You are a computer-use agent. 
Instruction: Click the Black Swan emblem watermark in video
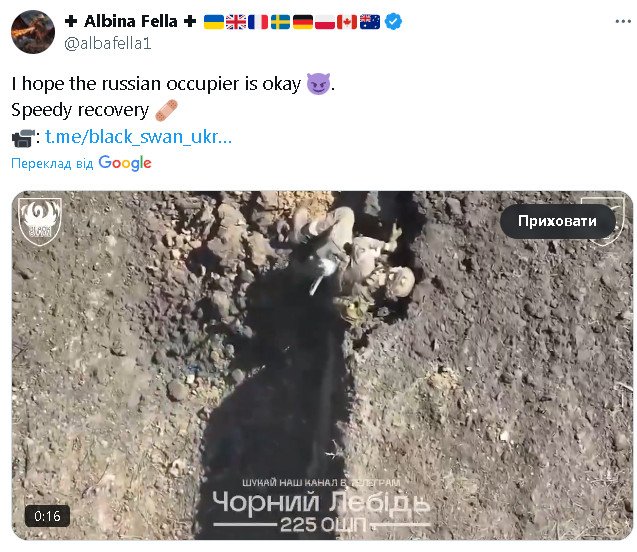pyautogui.click(x=40, y=221)
